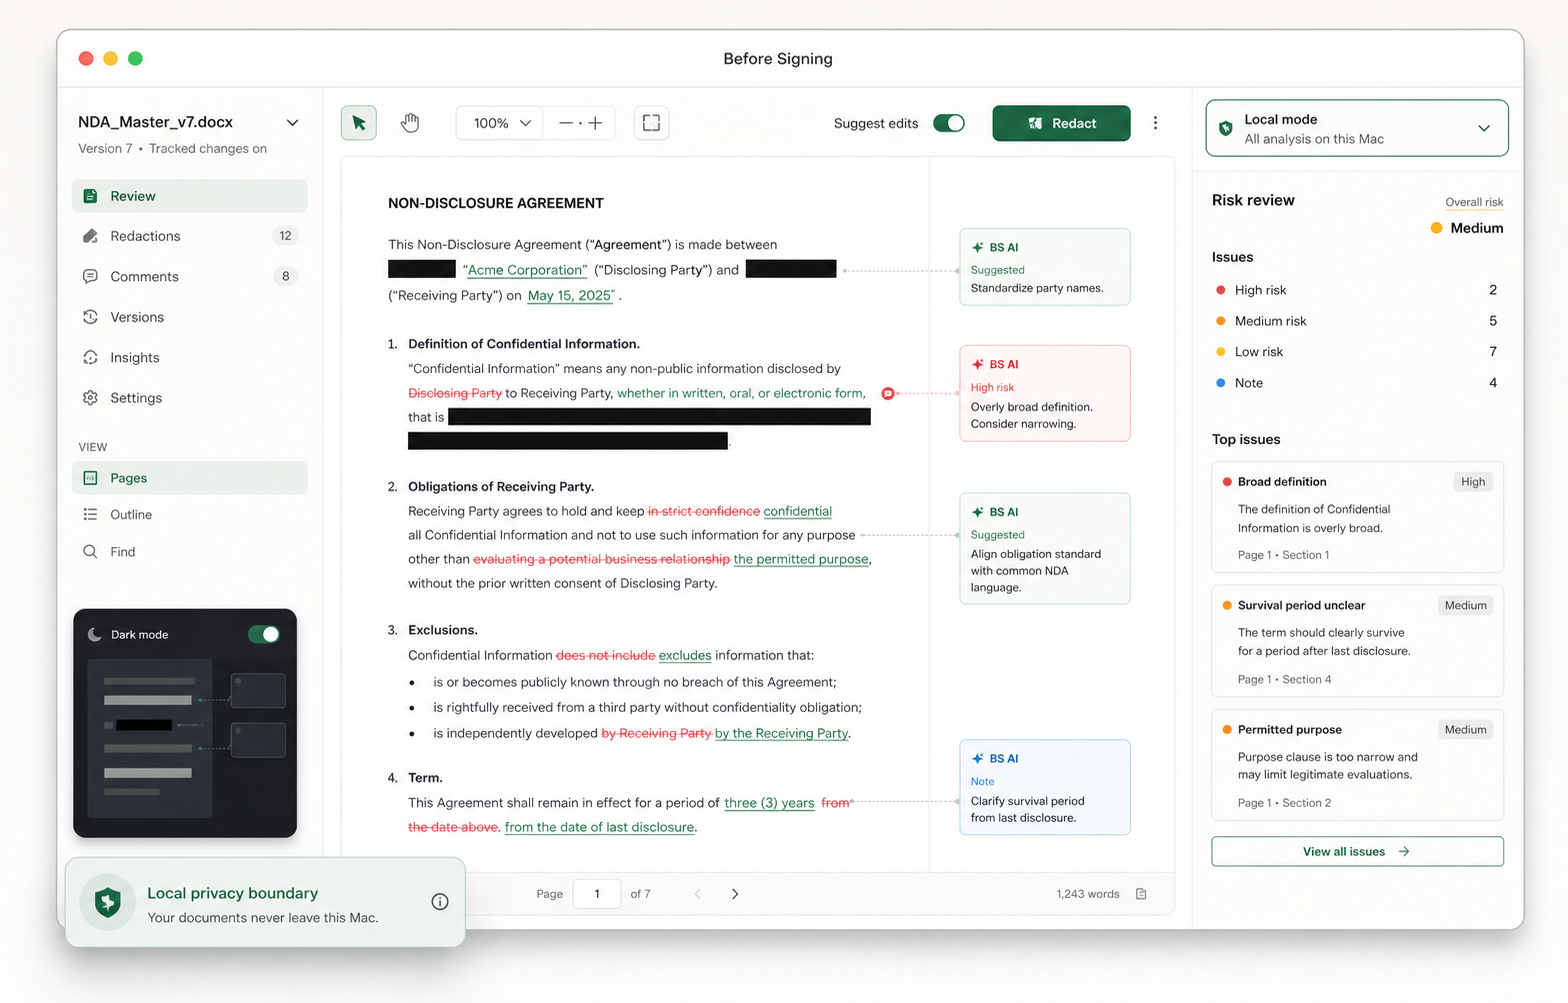
Task: Click the Find magnifier icon
Action: click(x=90, y=551)
